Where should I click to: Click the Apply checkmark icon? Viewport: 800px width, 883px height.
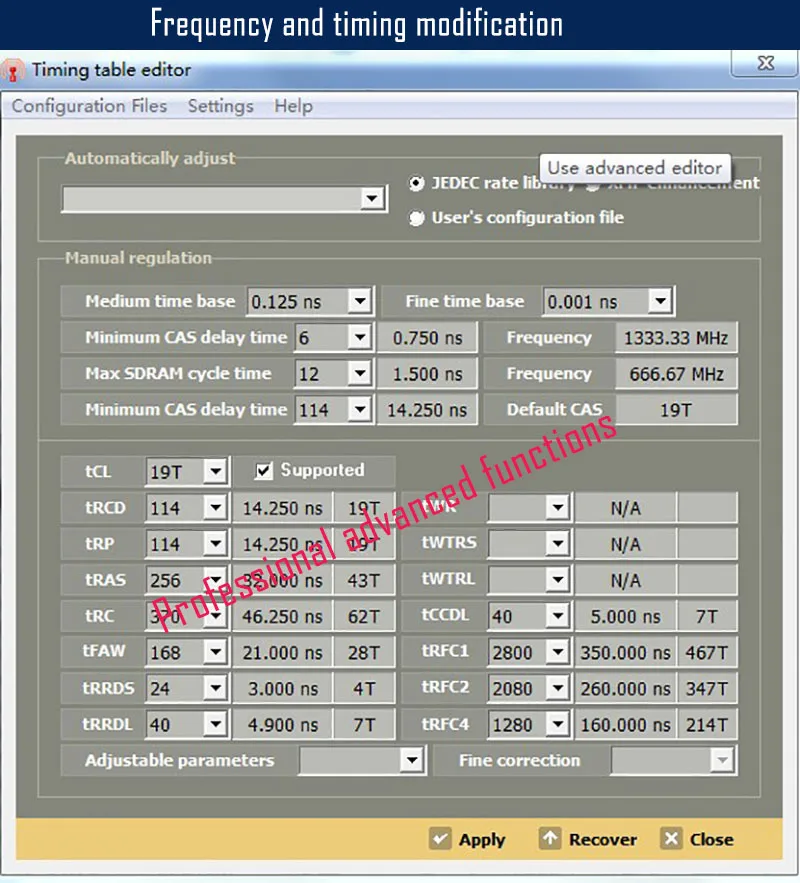point(440,839)
